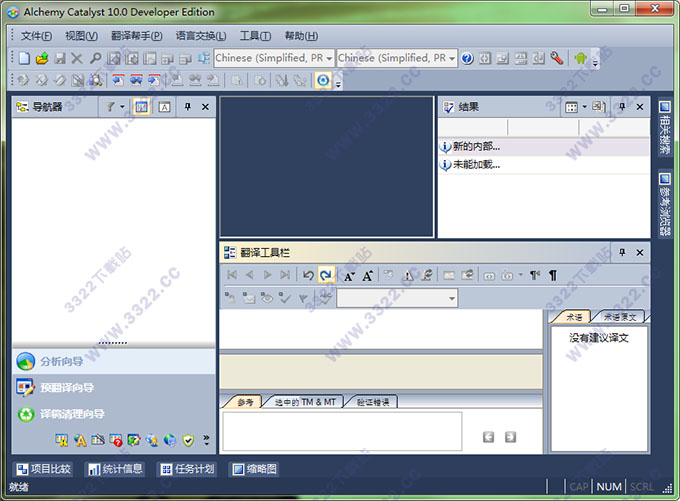Image resolution: width=680 pixels, height=501 pixels.
Task: Click the red wrench tool icon
Action: tap(556, 58)
